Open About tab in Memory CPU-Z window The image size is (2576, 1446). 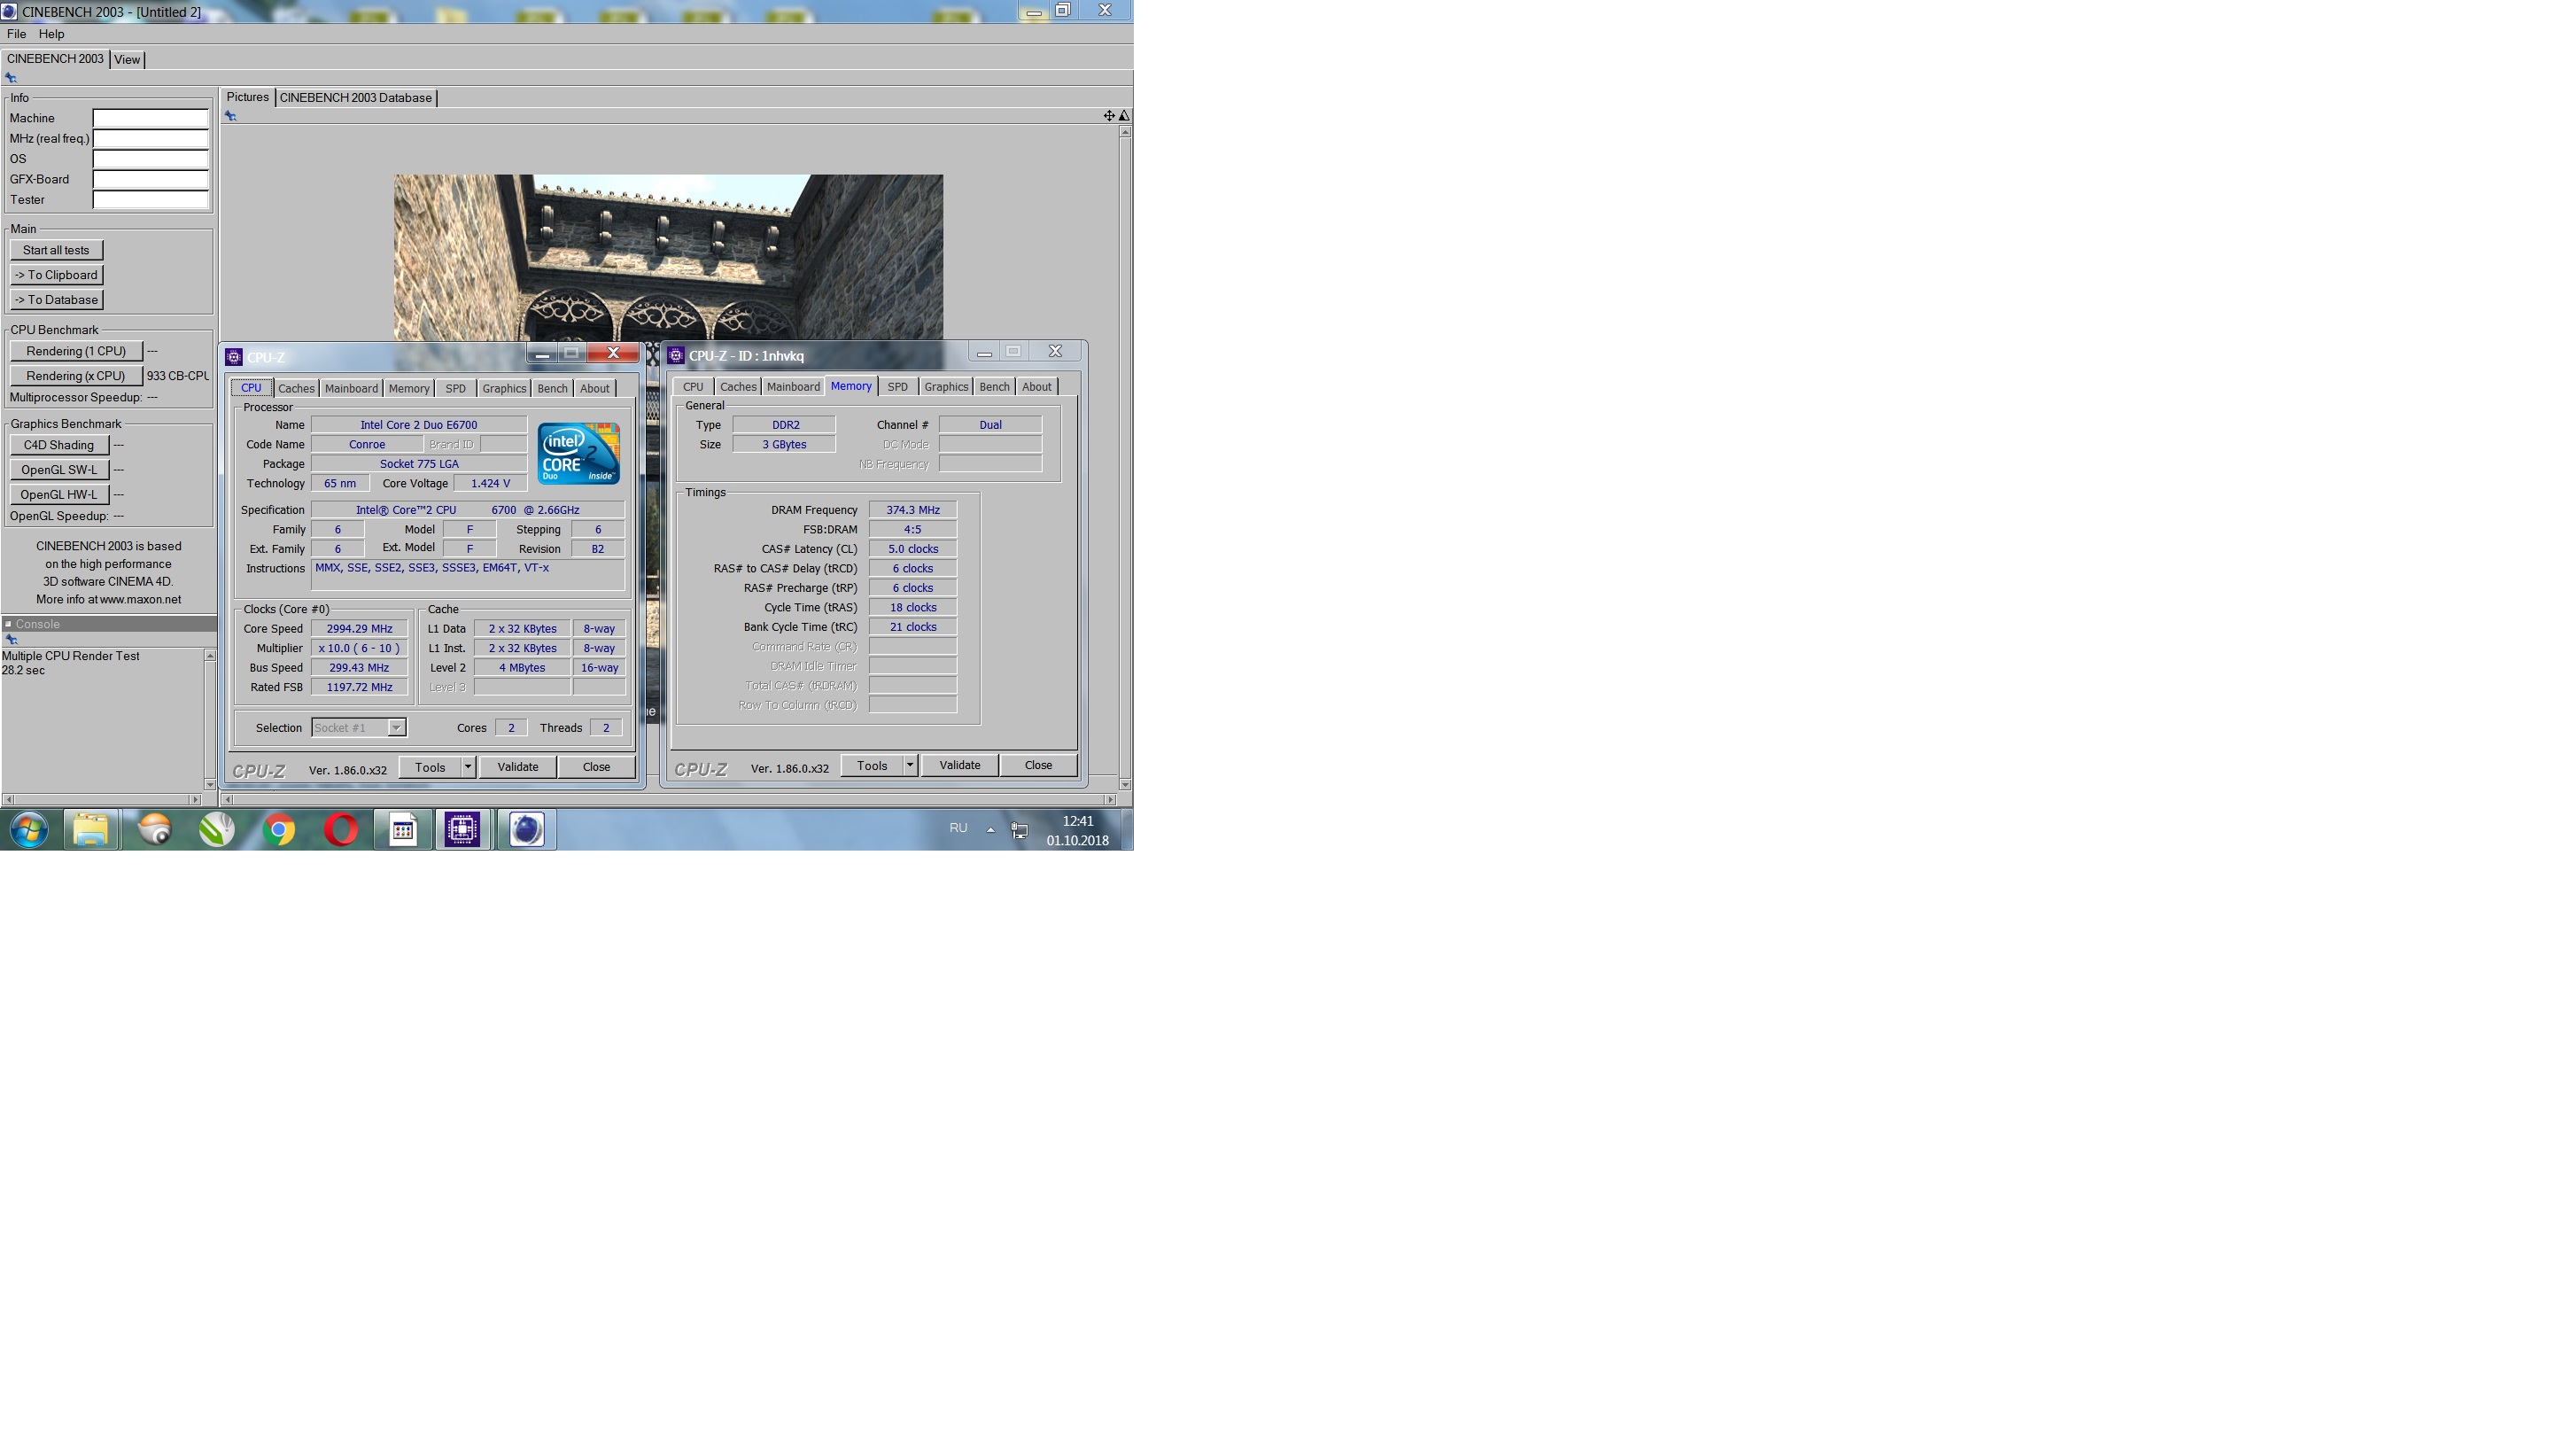pyautogui.click(x=1036, y=387)
